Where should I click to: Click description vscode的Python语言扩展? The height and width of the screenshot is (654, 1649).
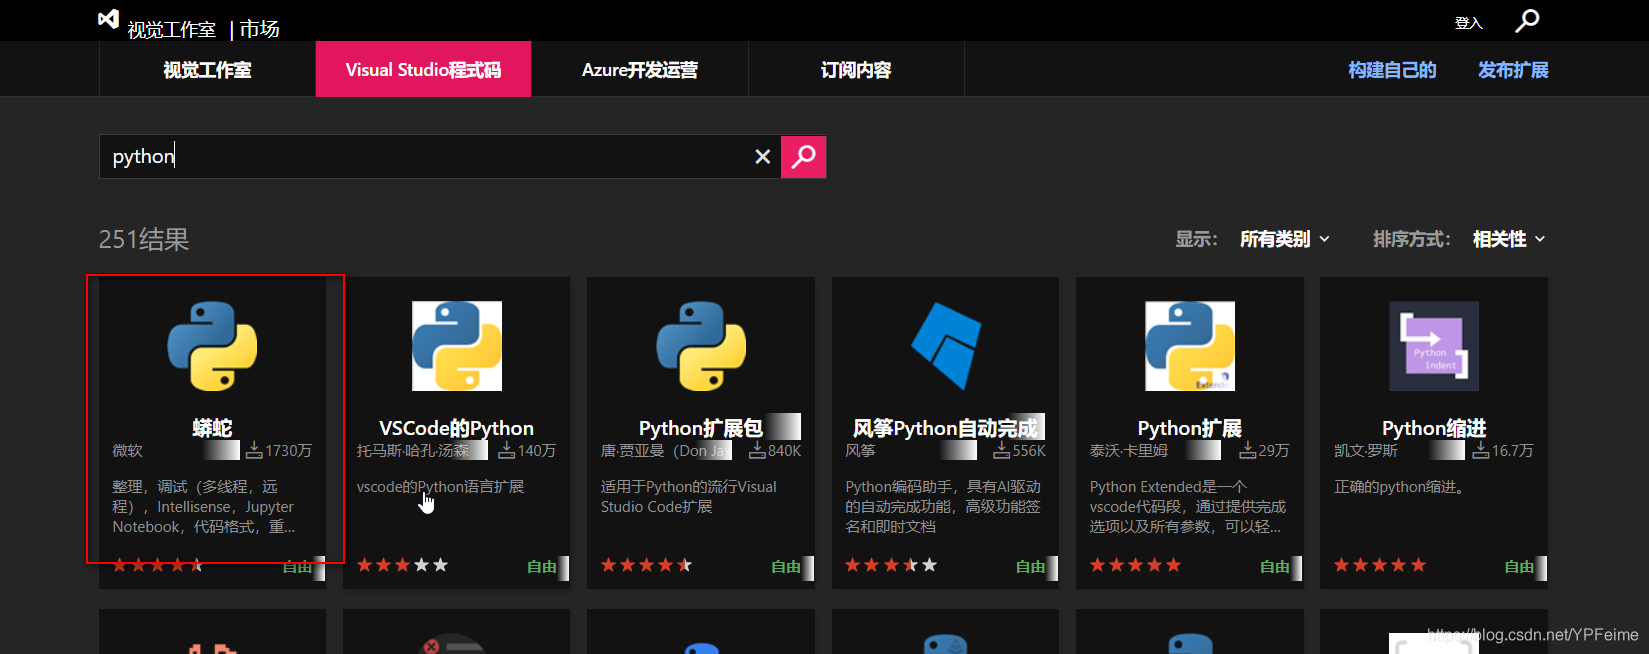[x=440, y=487]
